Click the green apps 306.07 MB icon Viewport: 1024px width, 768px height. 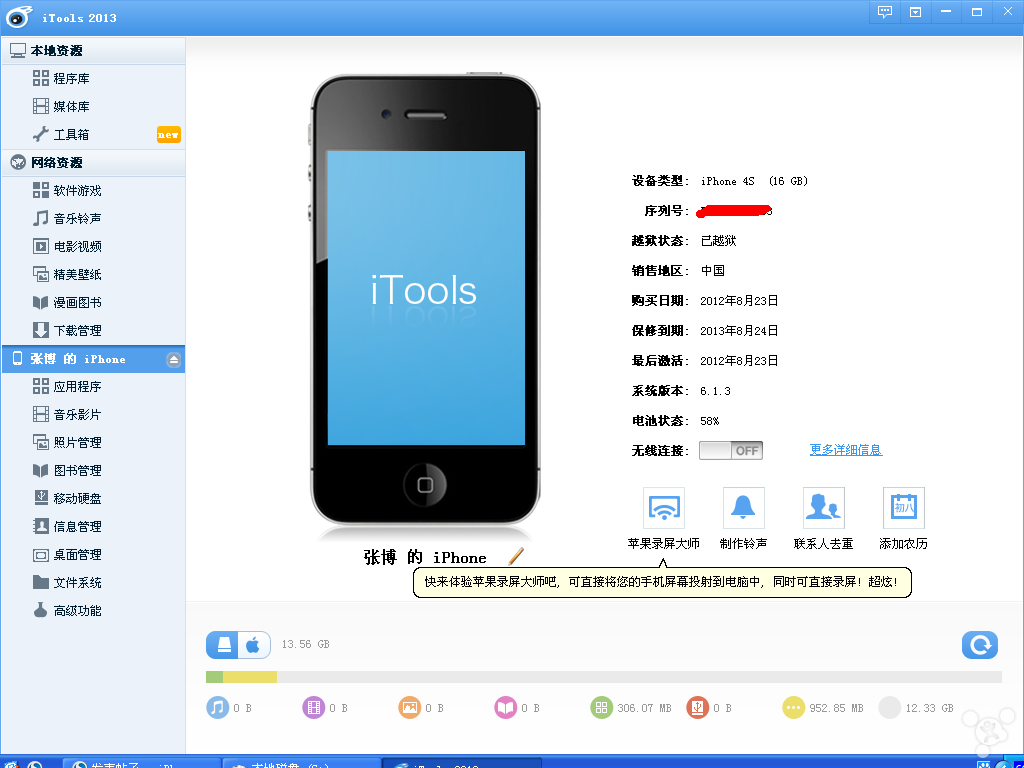(x=601, y=707)
